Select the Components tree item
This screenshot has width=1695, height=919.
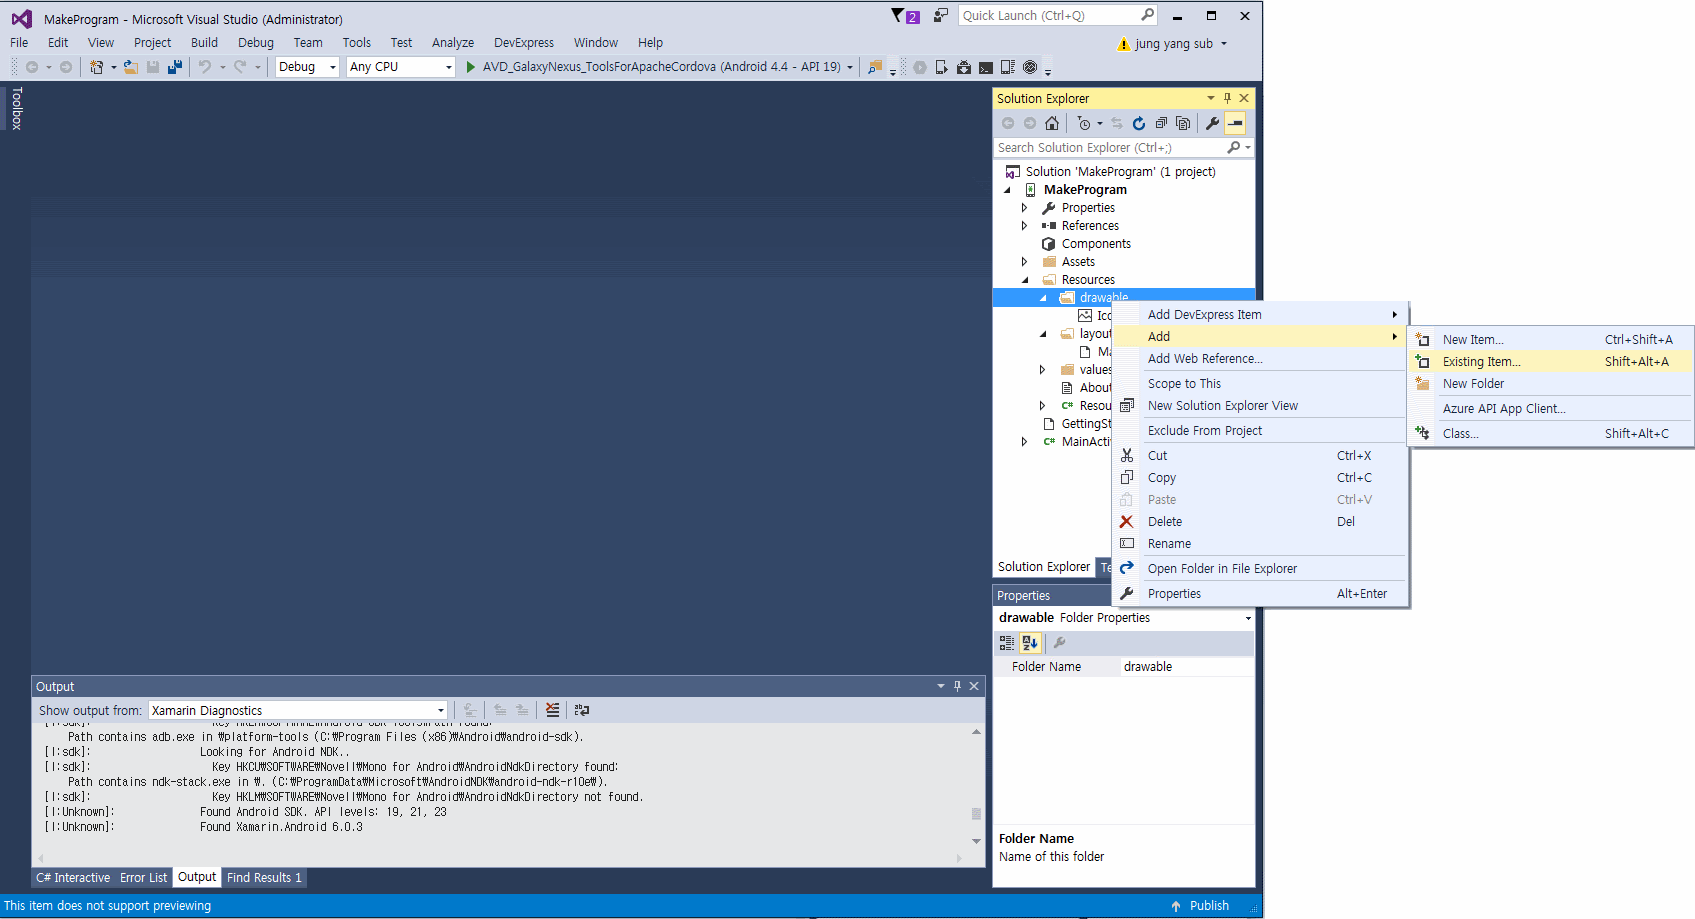click(1096, 244)
